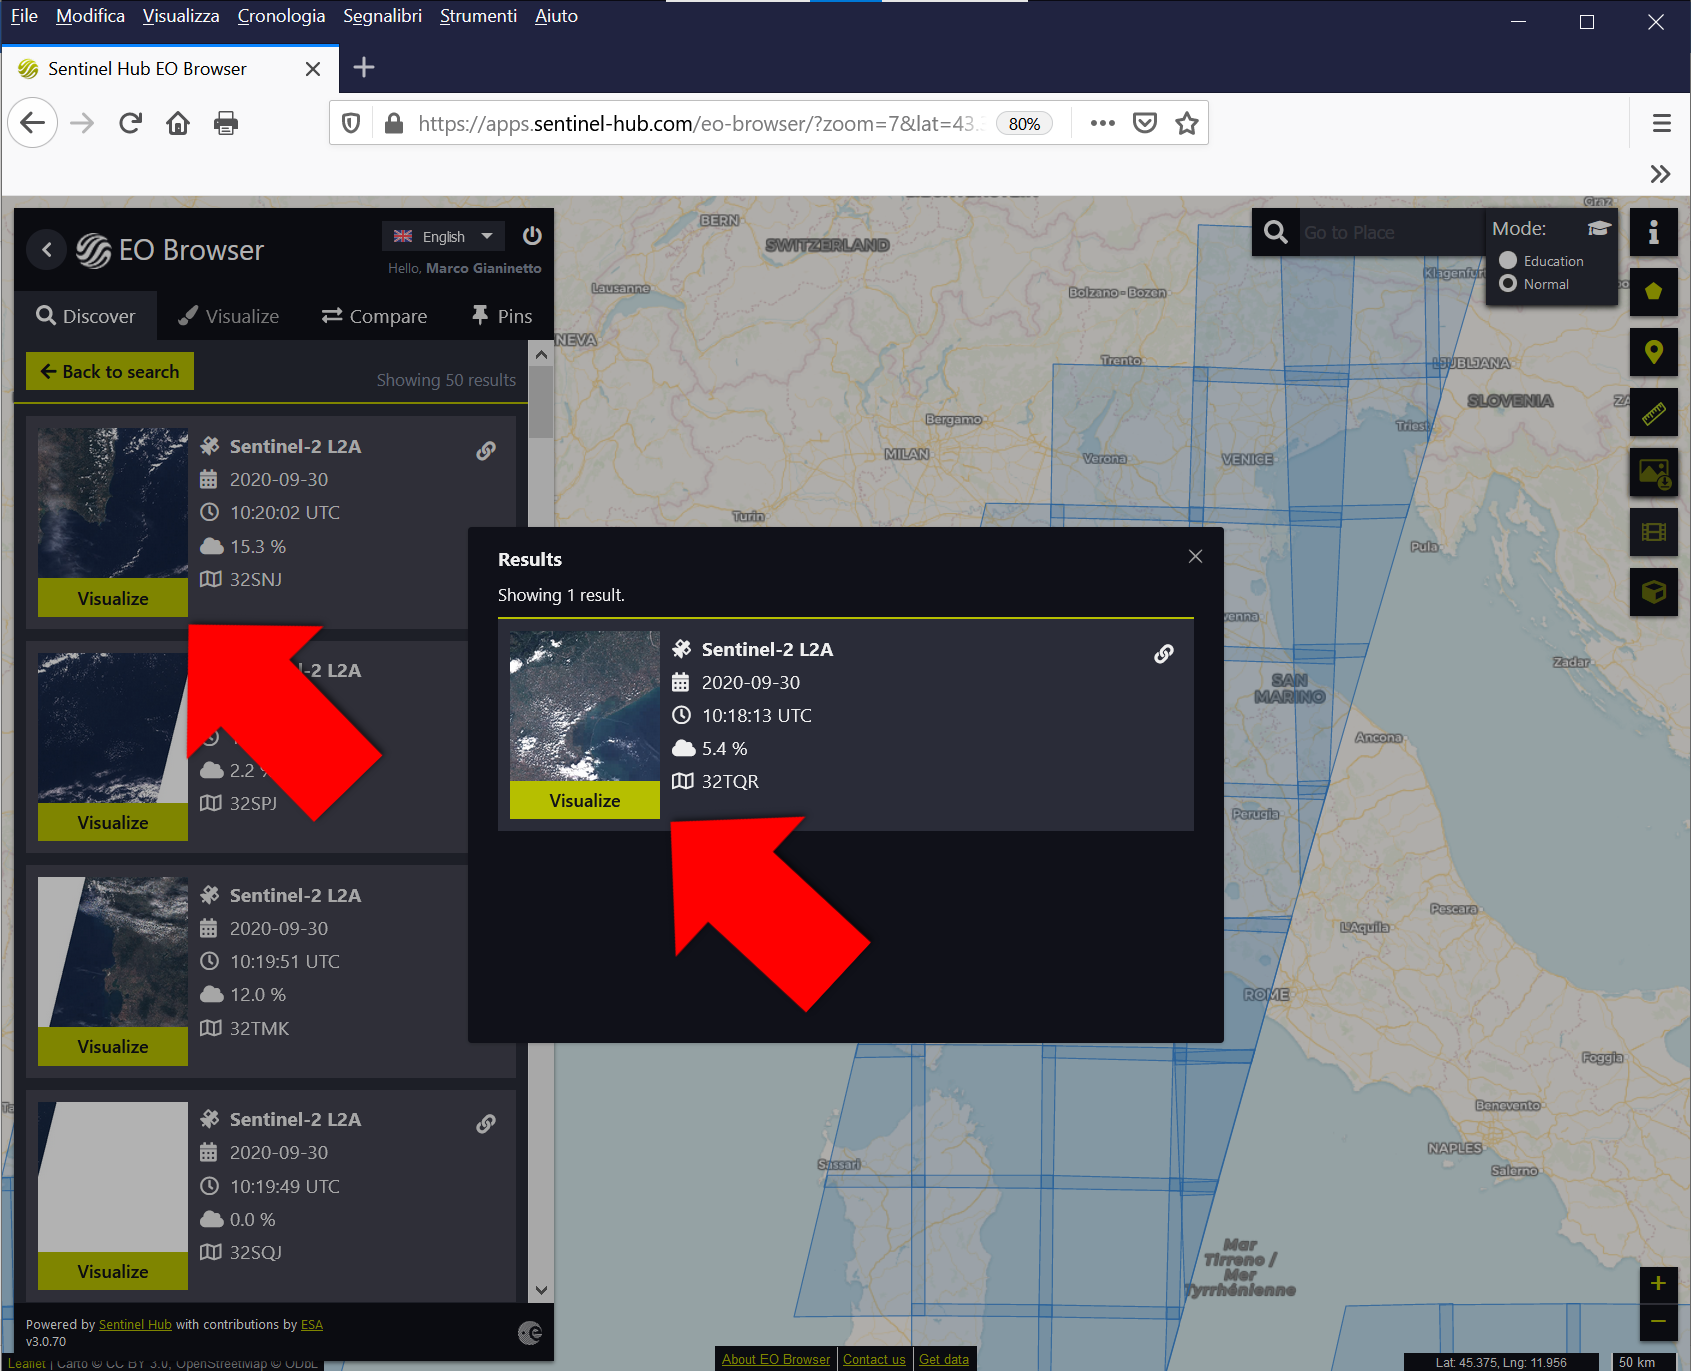Open the timelapse film icon
The height and width of the screenshot is (1371, 1691).
(x=1653, y=532)
